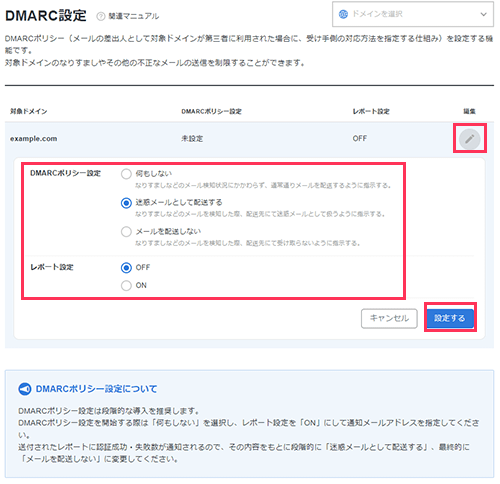
Task: Set report setting to ON
Action: tap(126, 286)
